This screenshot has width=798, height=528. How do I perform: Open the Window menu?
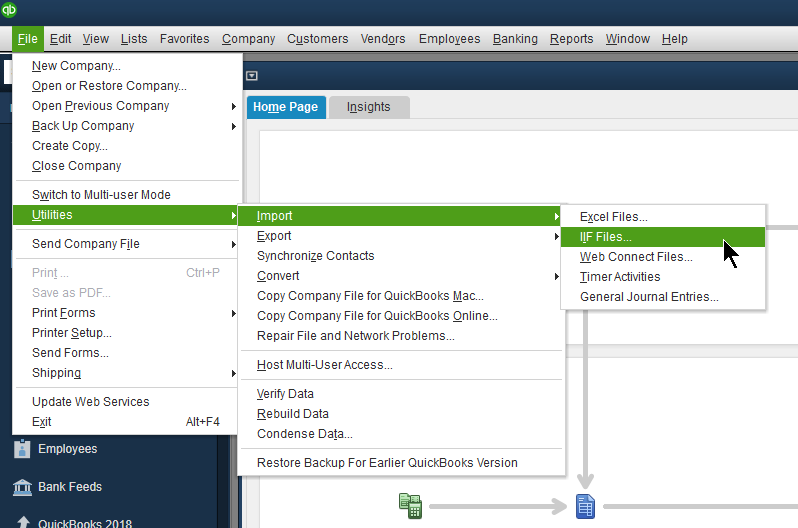[x=628, y=39]
